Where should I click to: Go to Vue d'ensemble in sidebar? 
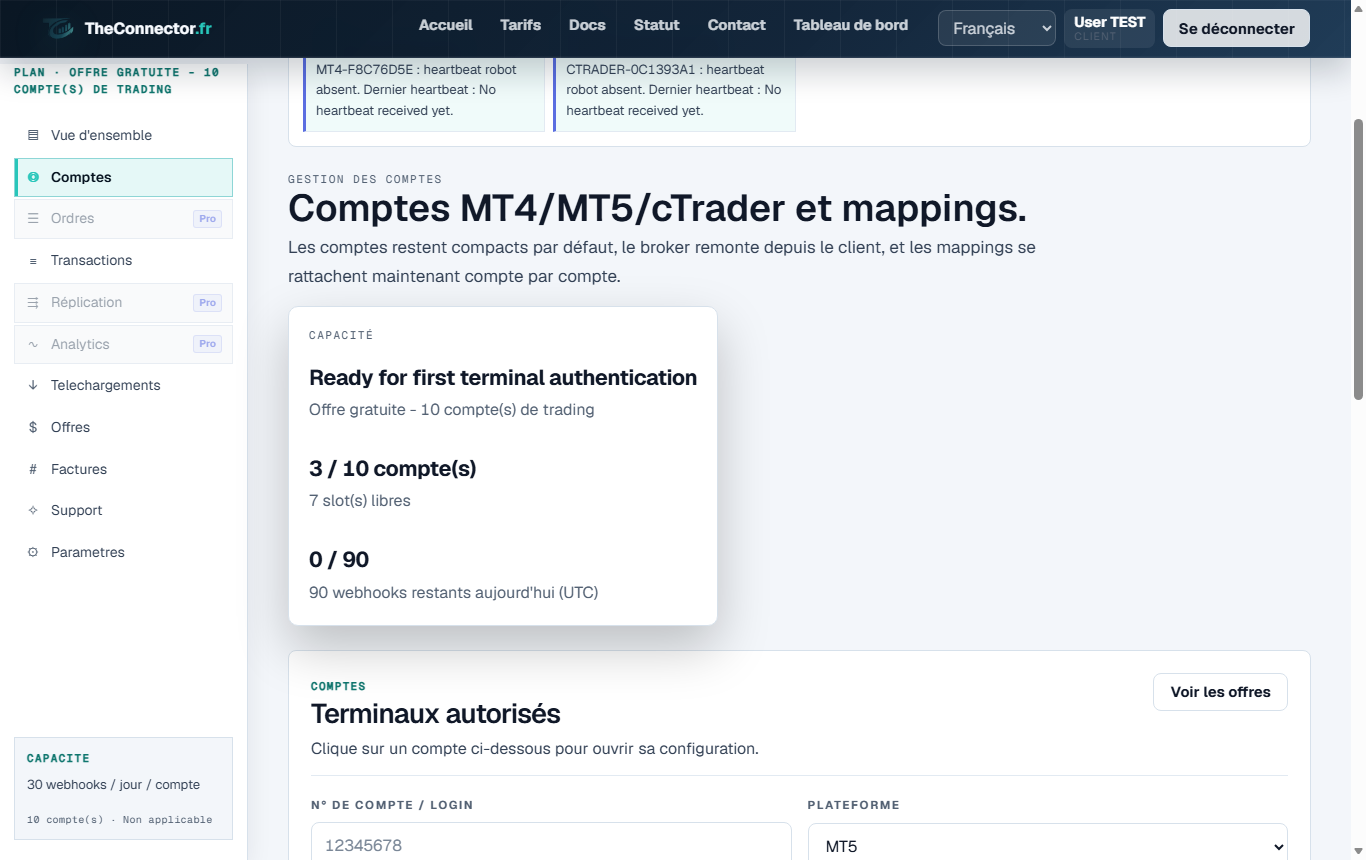(x=124, y=135)
